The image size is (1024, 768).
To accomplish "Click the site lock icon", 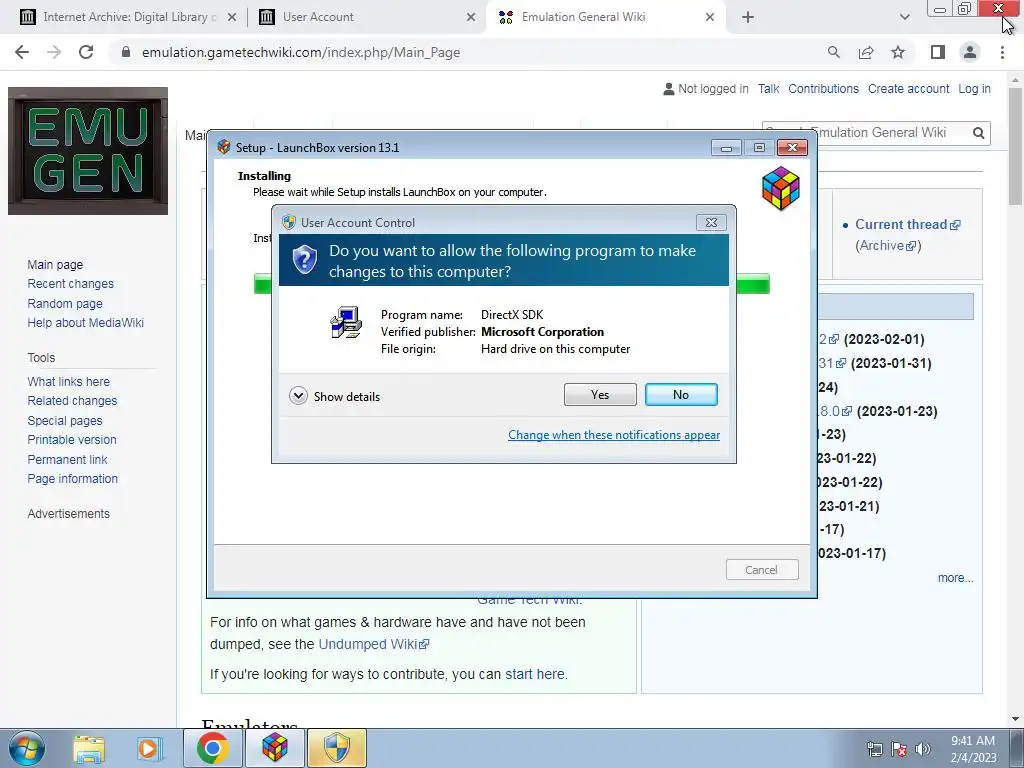I will pos(126,52).
